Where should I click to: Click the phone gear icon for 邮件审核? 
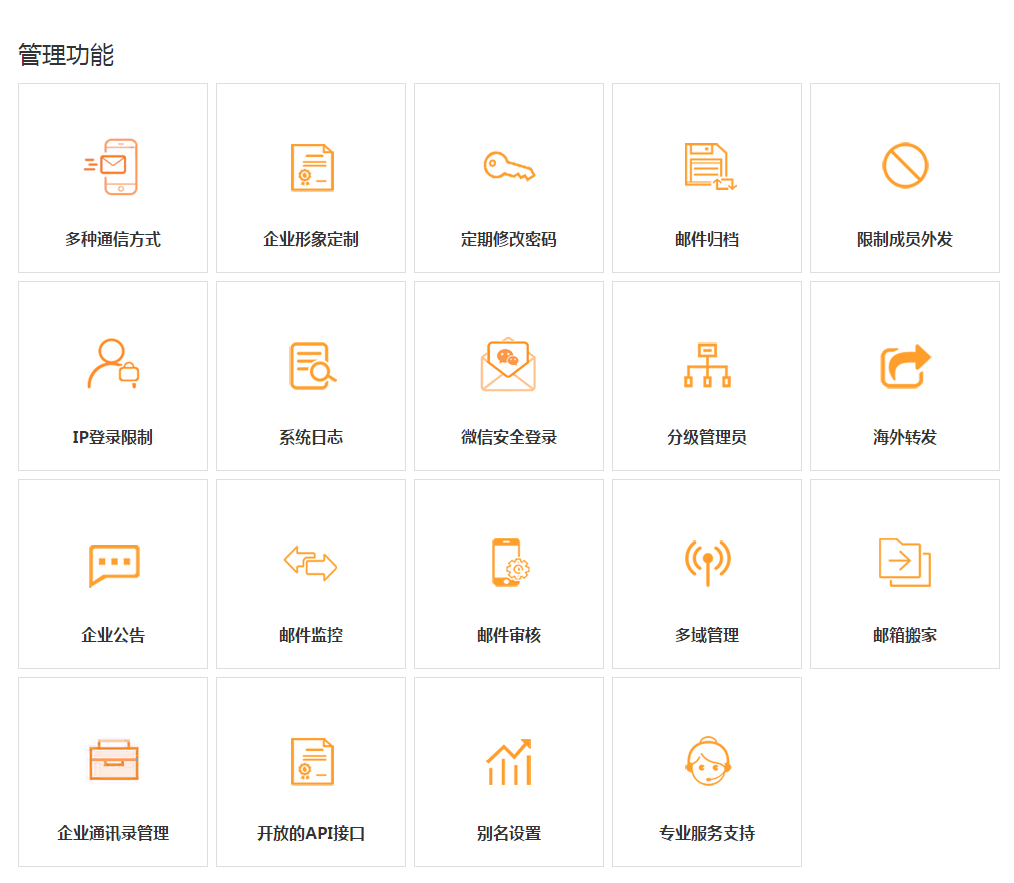click(x=509, y=562)
